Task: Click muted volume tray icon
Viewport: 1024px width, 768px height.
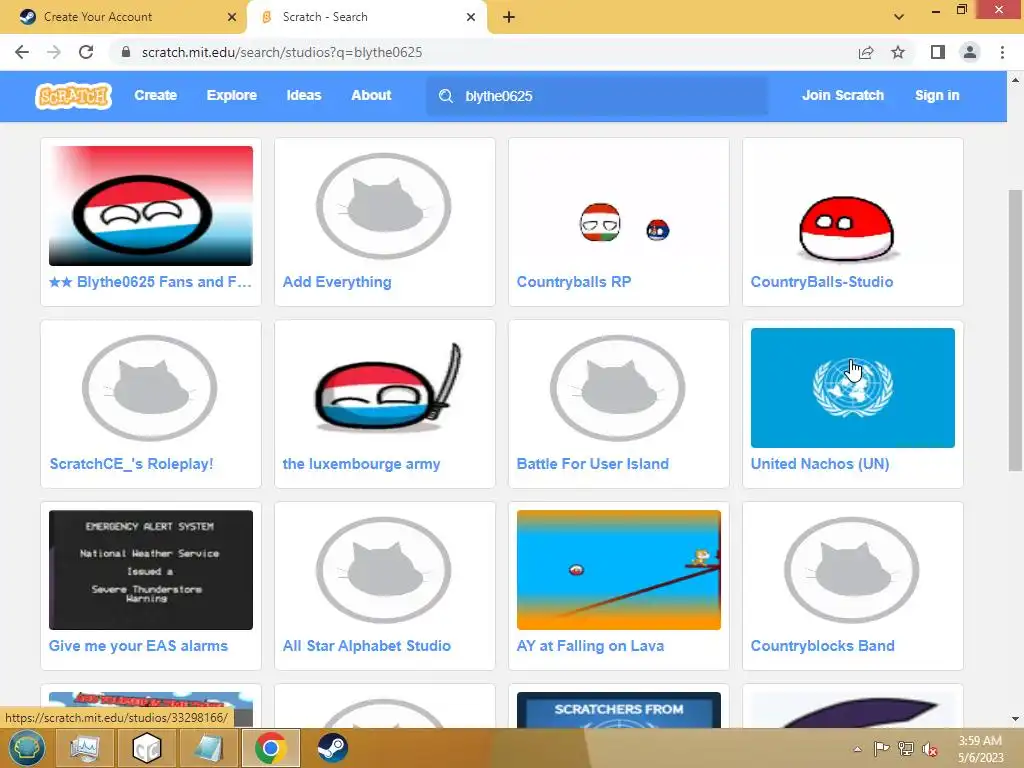Action: pos(929,749)
